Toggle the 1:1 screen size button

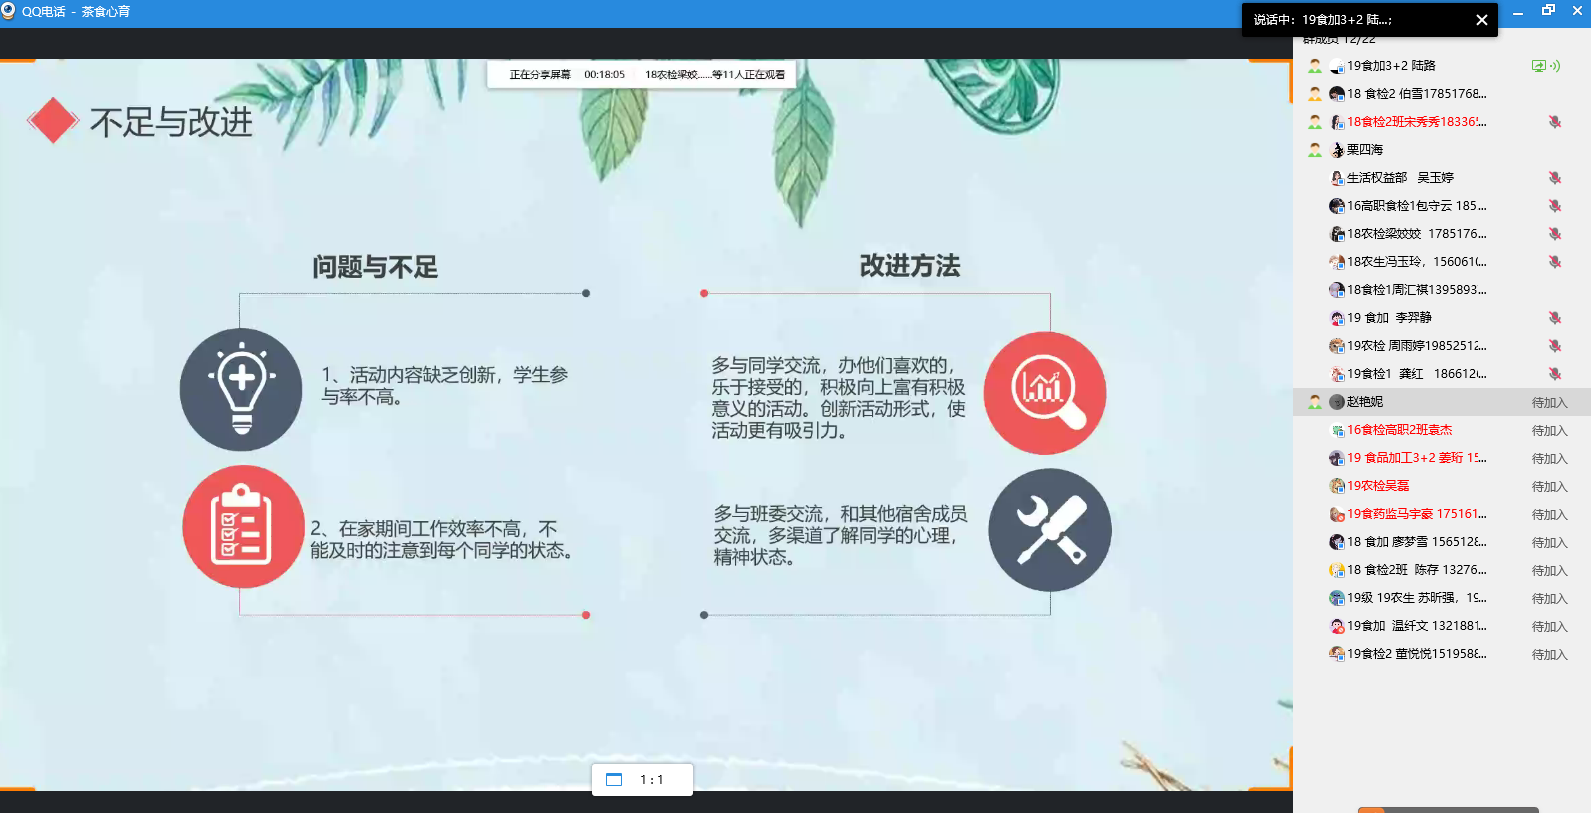pos(642,780)
